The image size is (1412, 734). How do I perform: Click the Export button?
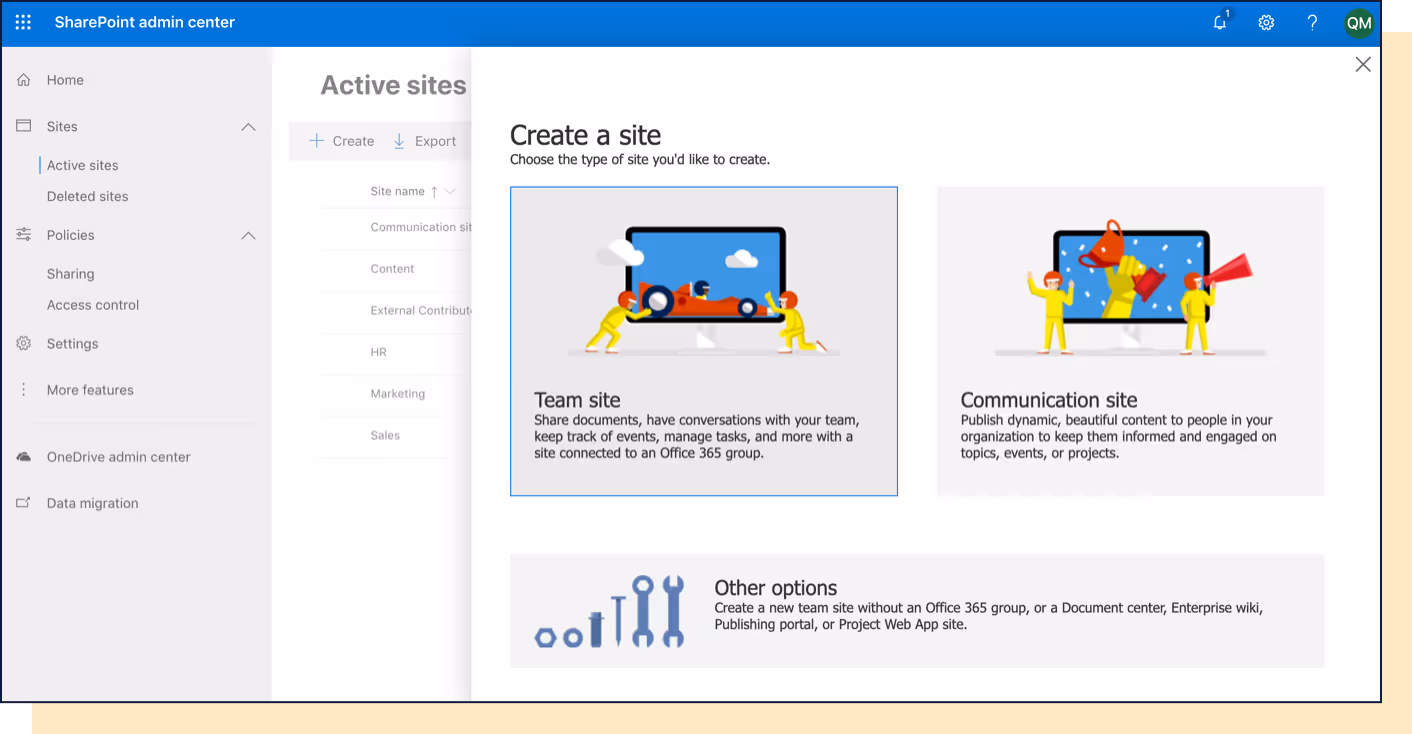point(424,141)
